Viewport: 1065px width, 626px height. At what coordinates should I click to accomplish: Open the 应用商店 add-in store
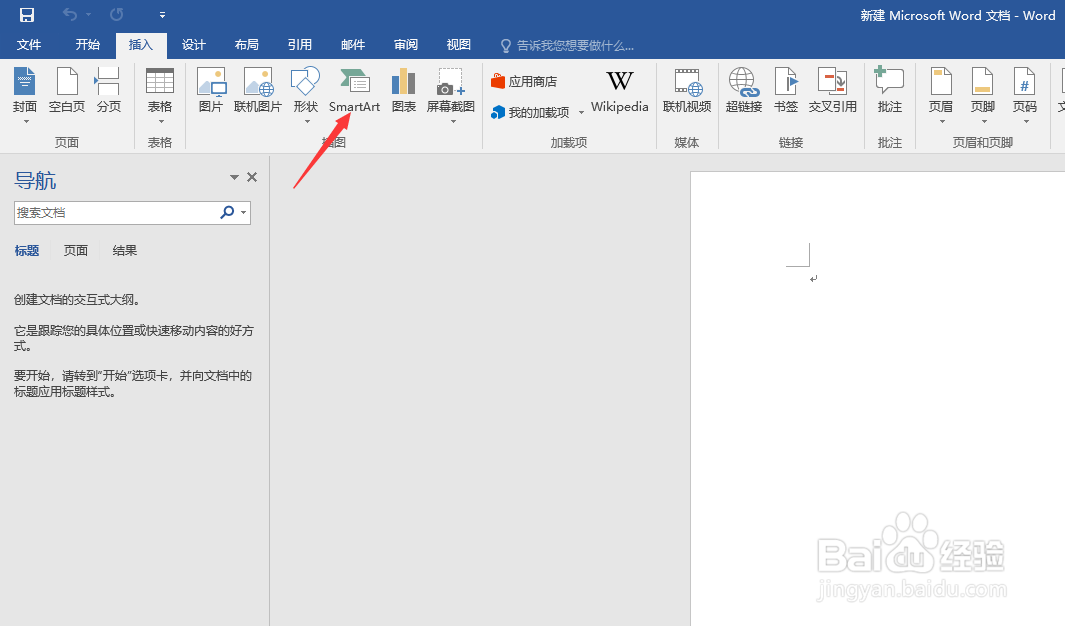pyautogui.click(x=524, y=81)
